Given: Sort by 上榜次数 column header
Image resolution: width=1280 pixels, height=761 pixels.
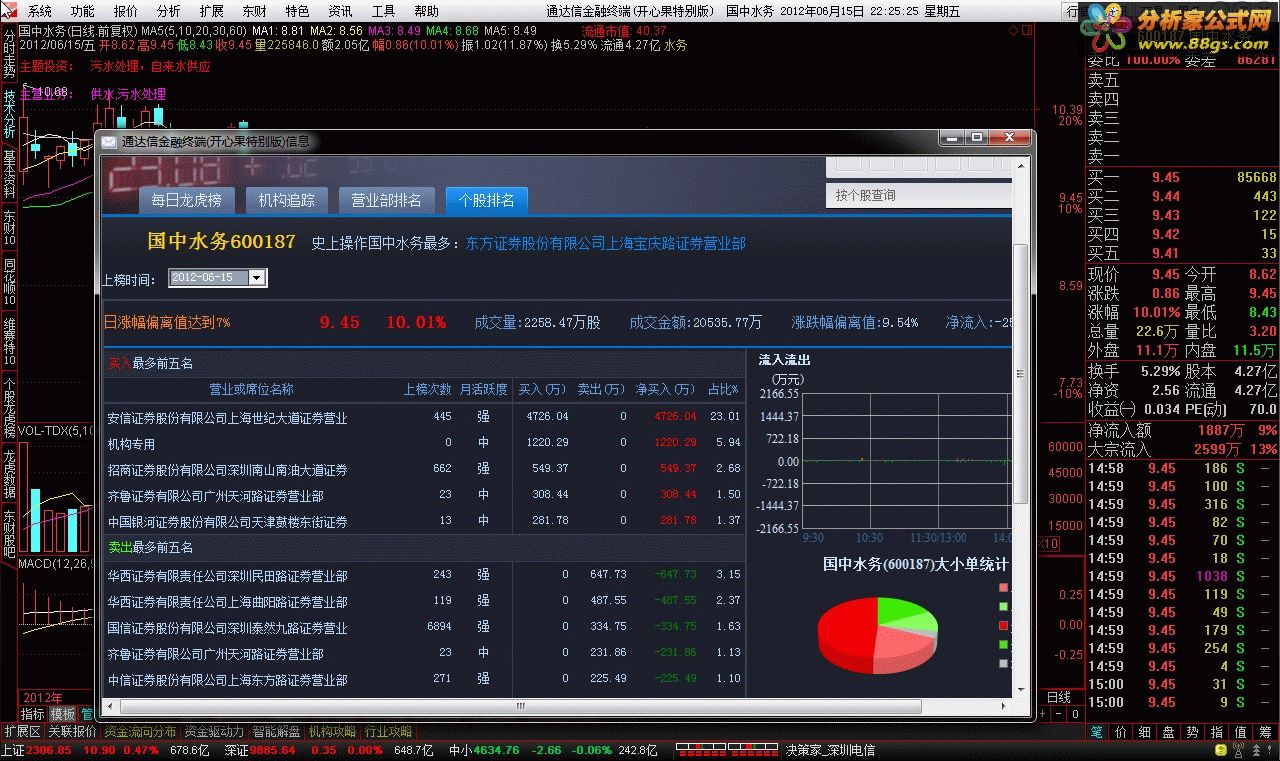Looking at the screenshot, I should point(428,390).
